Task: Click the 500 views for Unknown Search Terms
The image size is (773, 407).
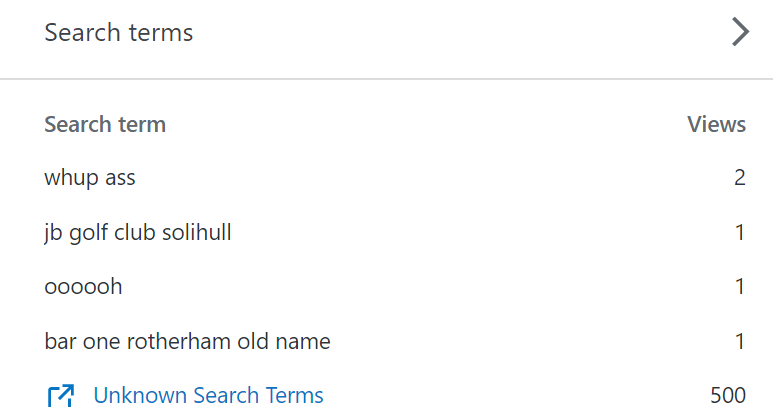Action: pyautogui.click(x=728, y=396)
